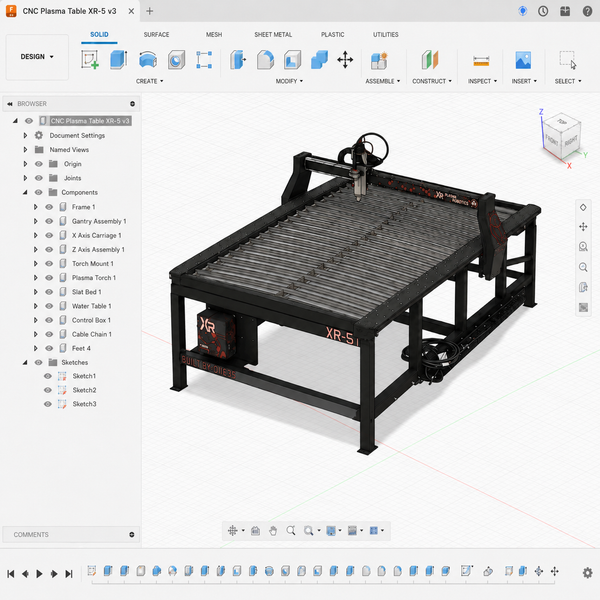
Task: Switch to the SHEET METAL tab
Action: [x=273, y=34]
